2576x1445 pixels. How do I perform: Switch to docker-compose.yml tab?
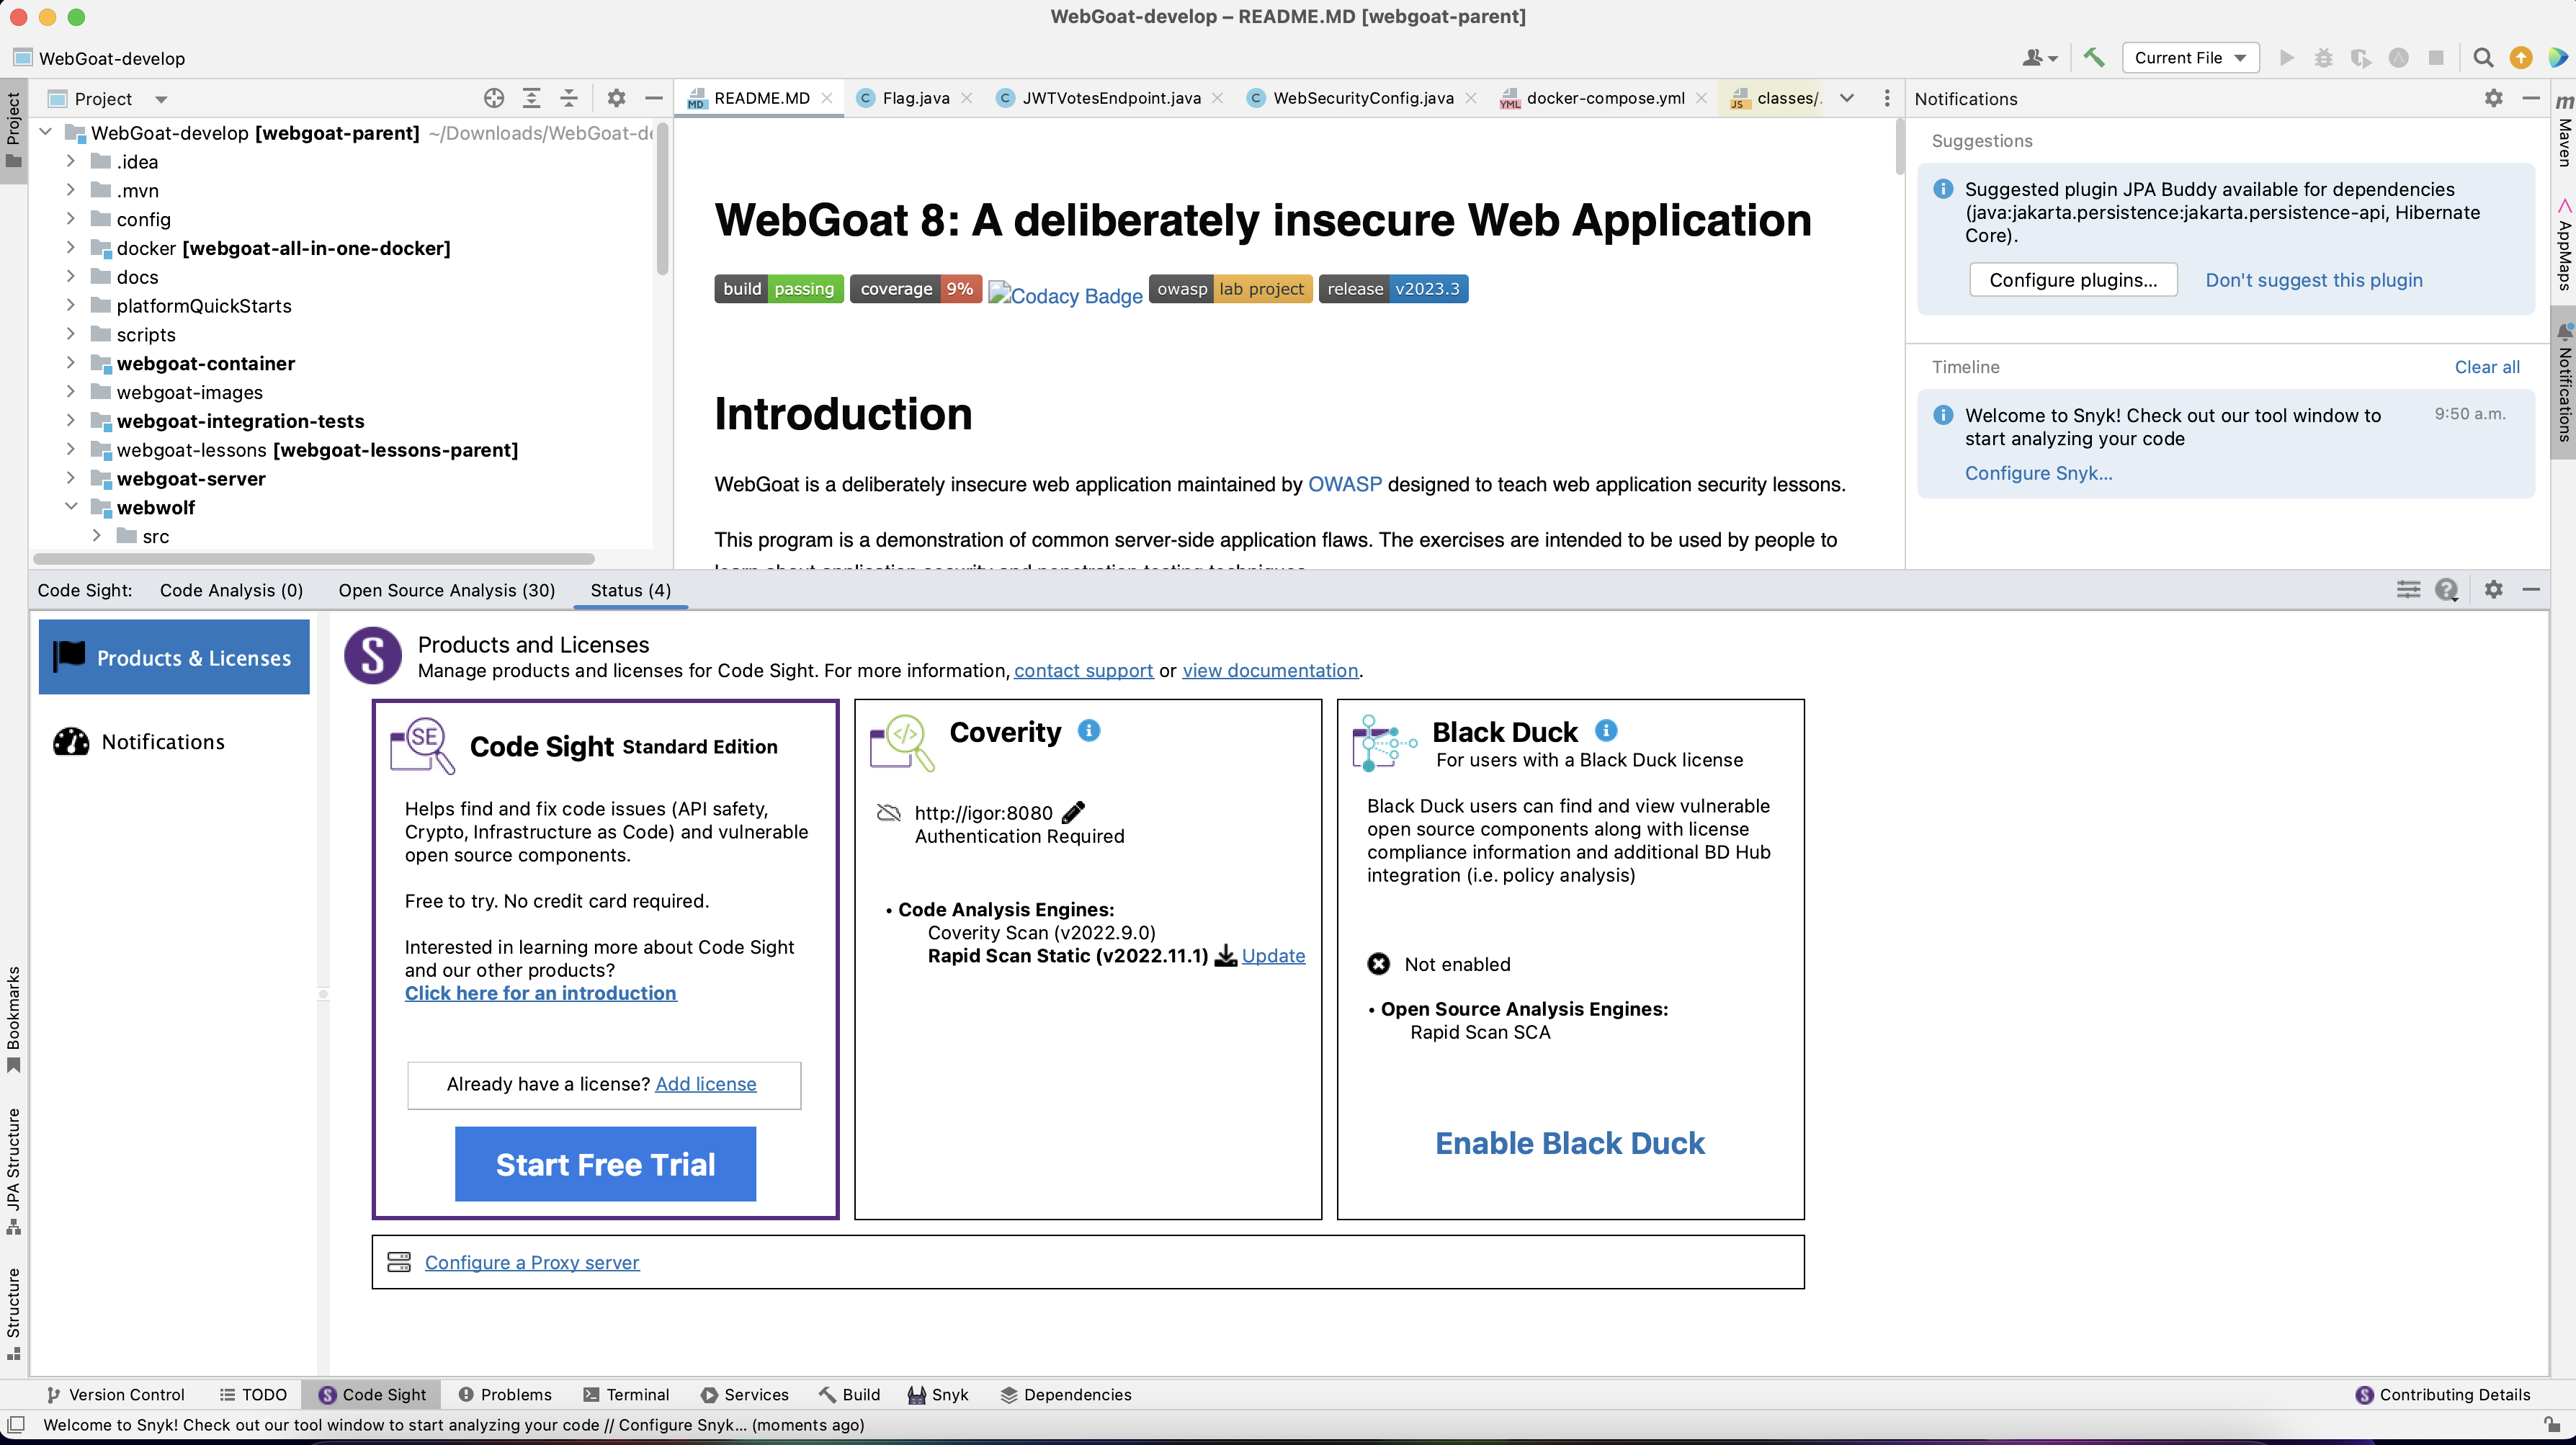click(1604, 98)
